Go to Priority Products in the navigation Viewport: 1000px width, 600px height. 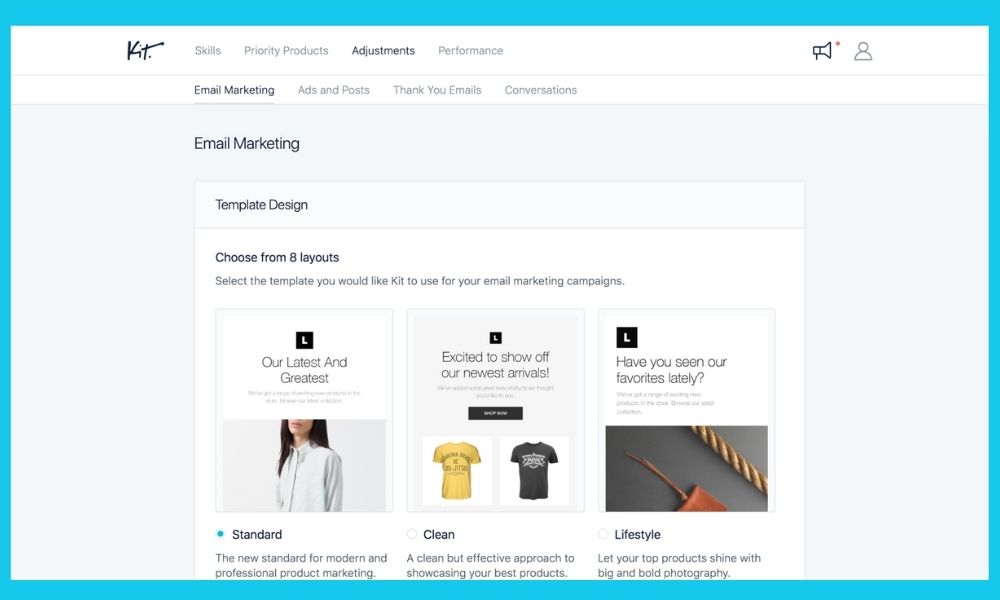[286, 50]
